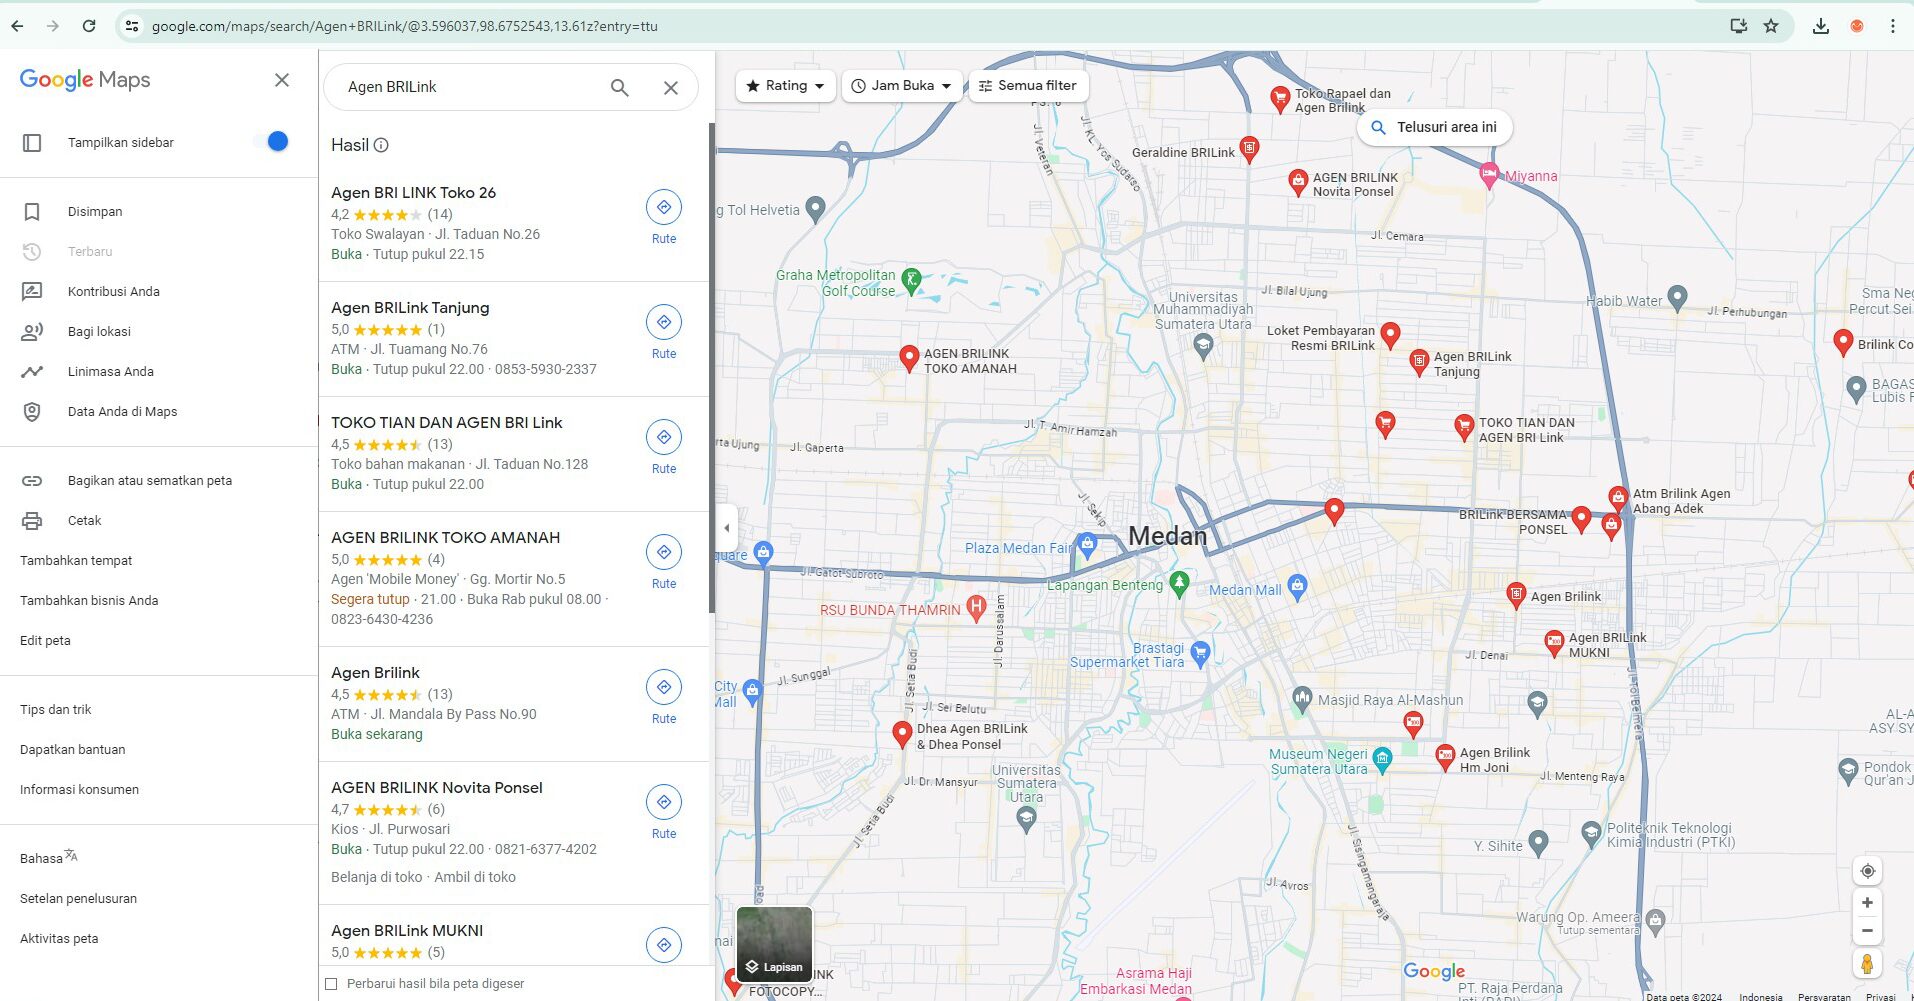Click Edit peta link
The width and height of the screenshot is (1914, 1001).
click(x=45, y=640)
